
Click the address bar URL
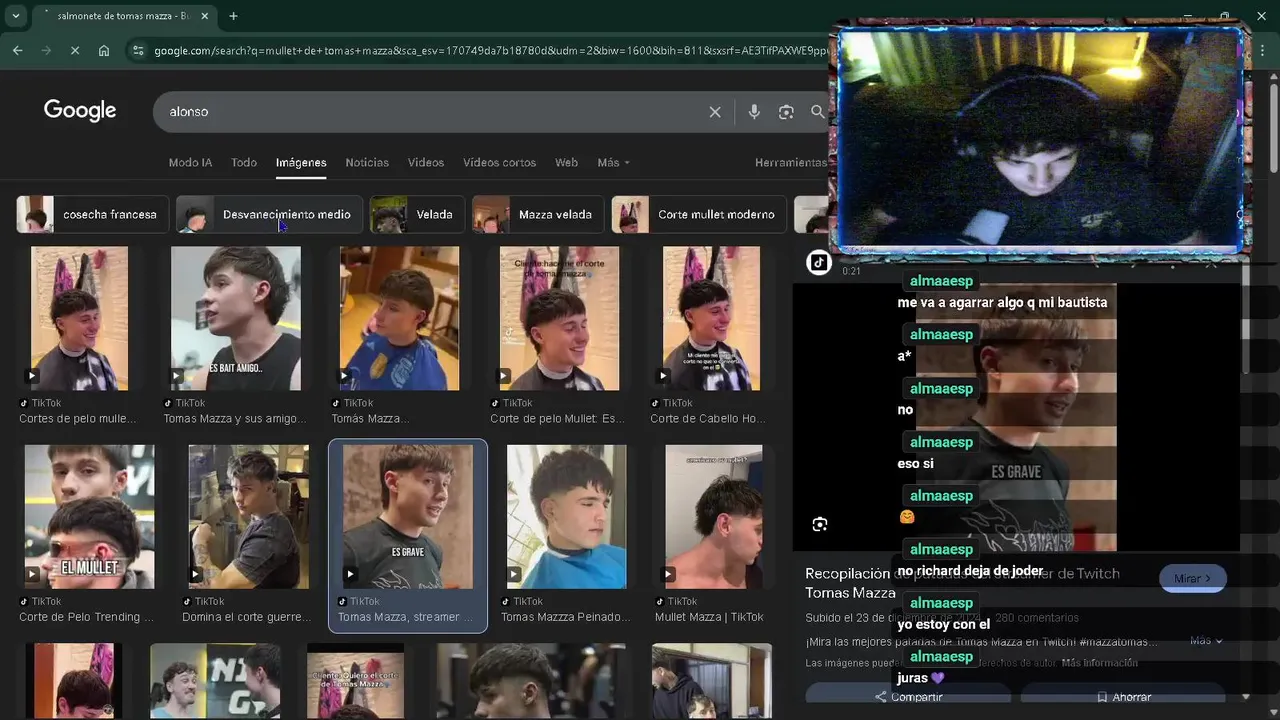tap(490, 50)
